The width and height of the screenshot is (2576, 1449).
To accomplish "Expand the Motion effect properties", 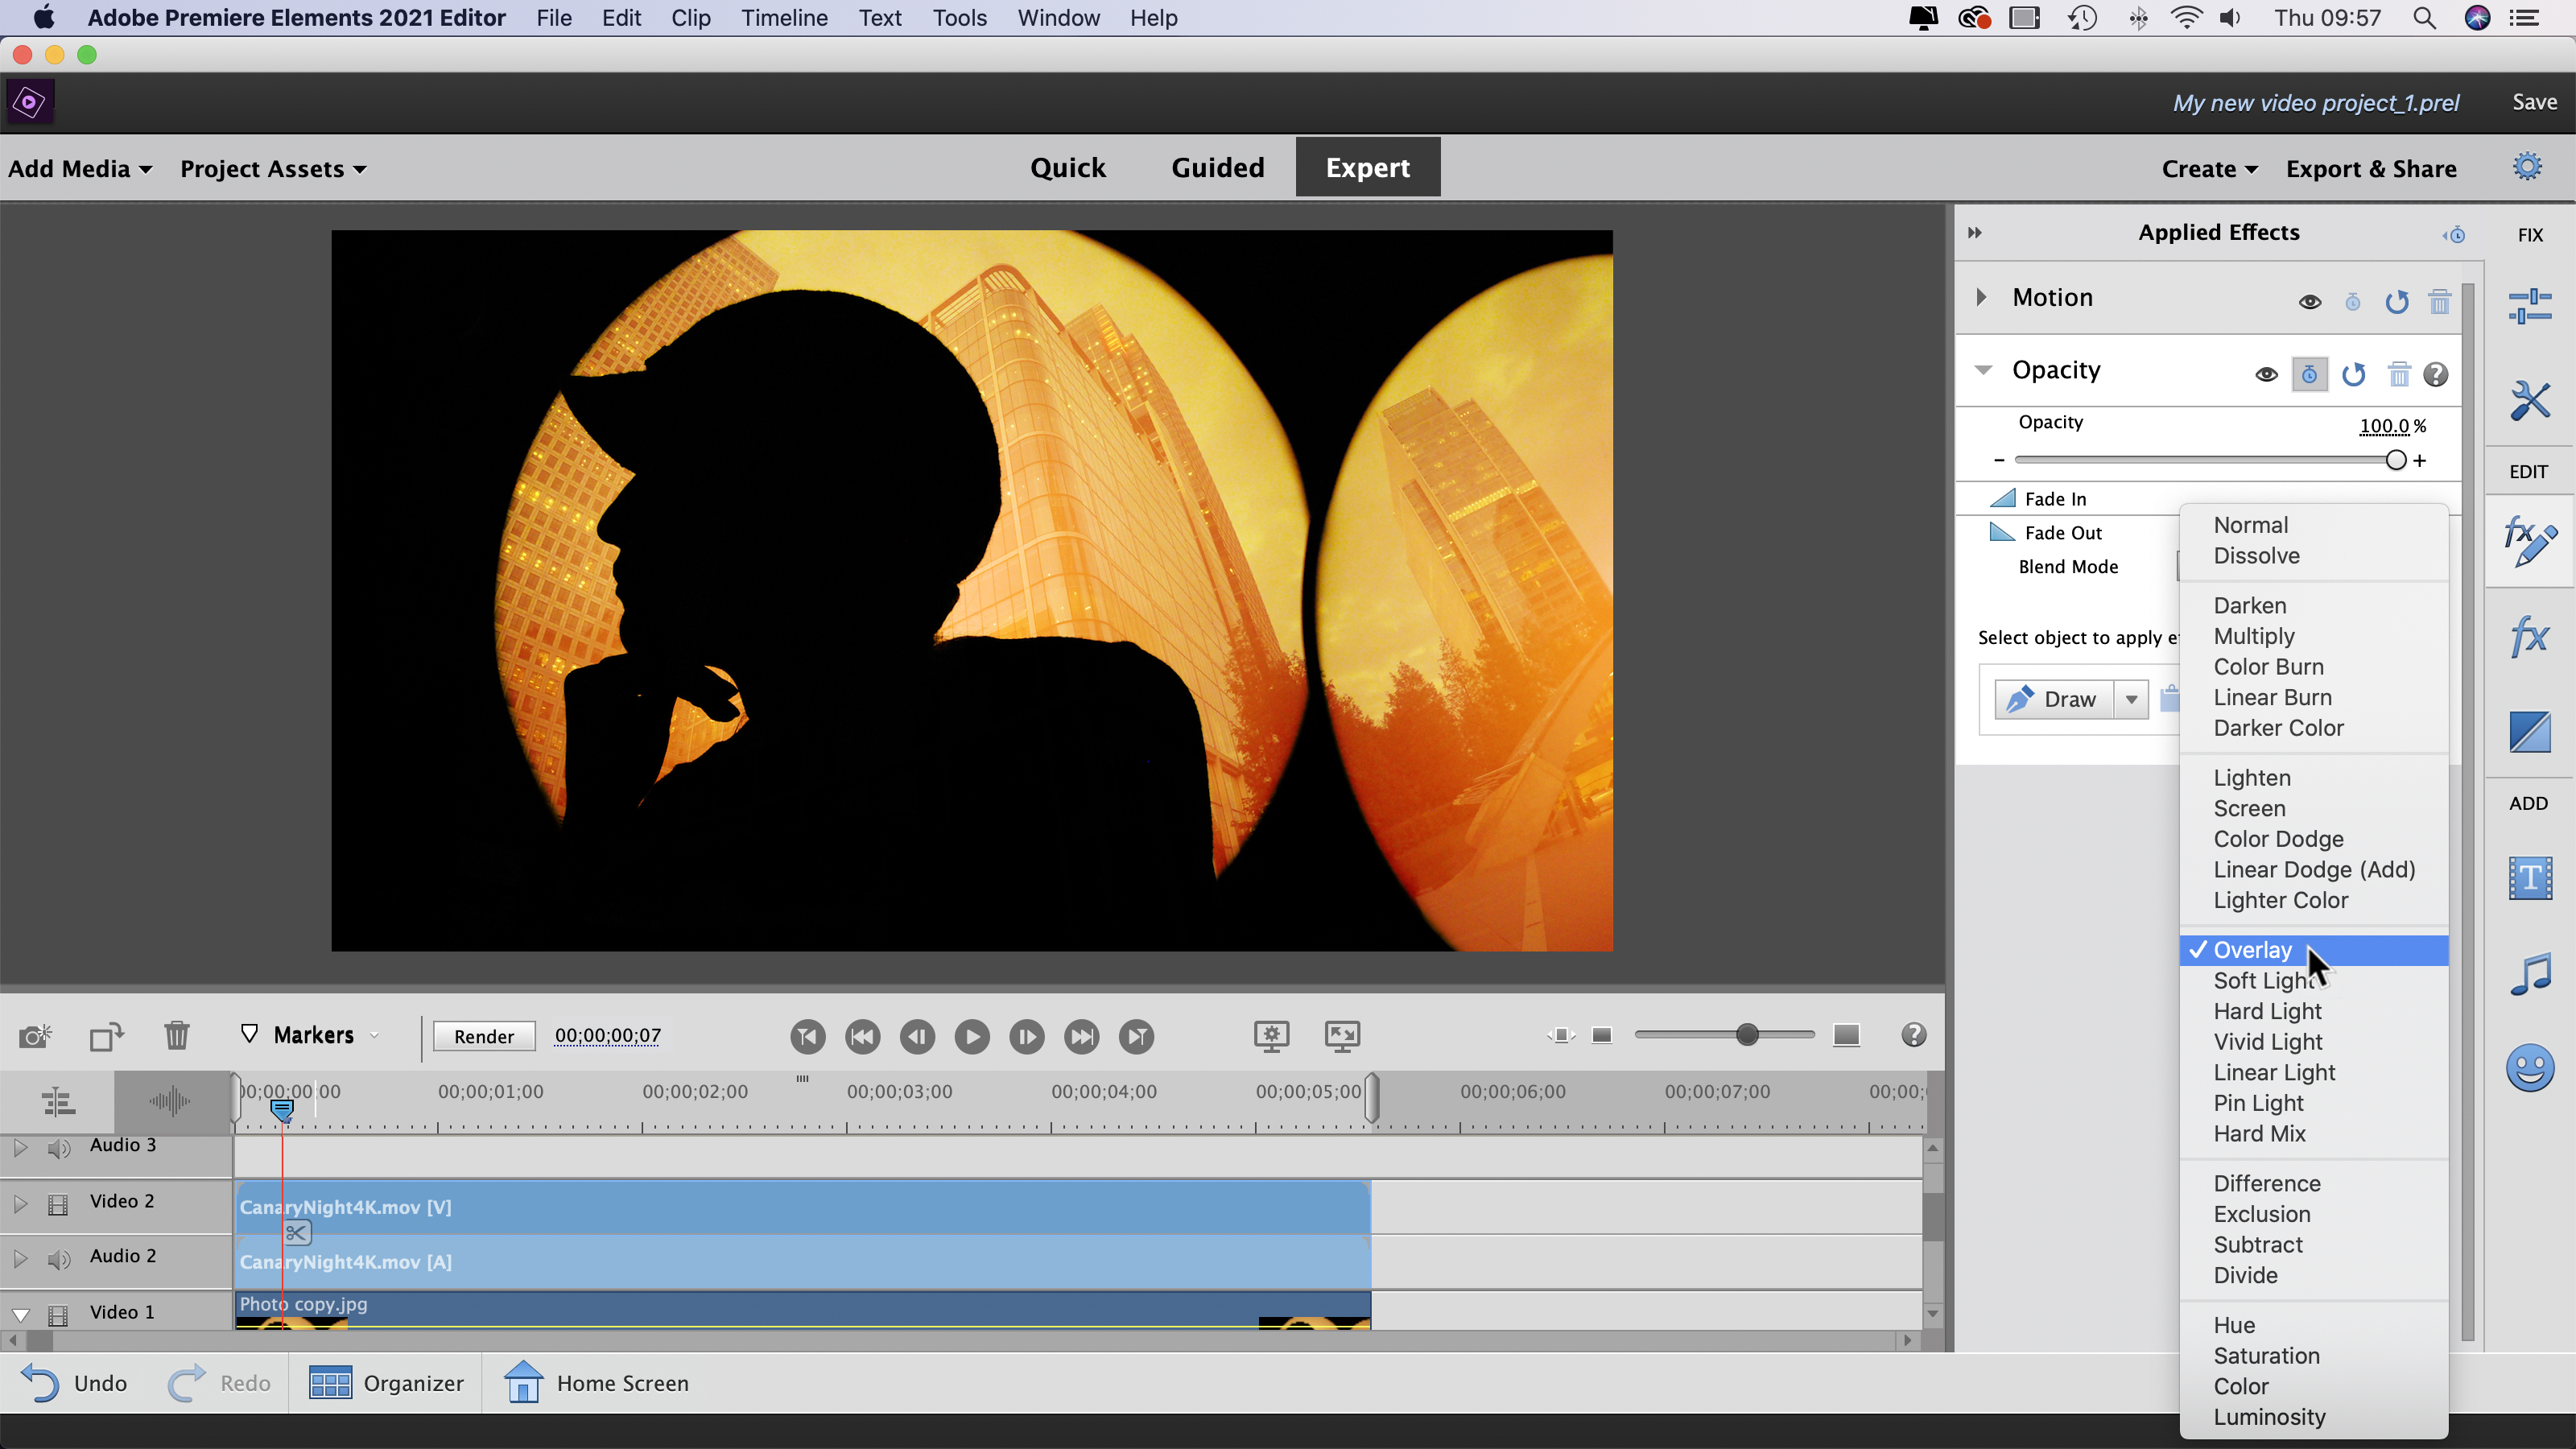I will point(1981,296).
